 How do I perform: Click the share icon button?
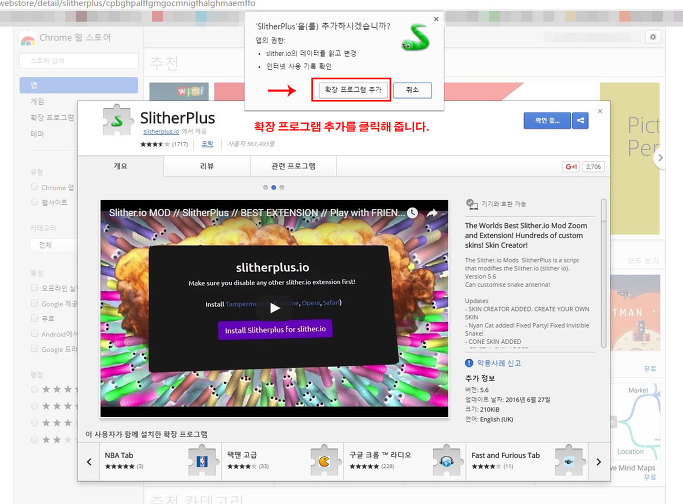[580, 120]
